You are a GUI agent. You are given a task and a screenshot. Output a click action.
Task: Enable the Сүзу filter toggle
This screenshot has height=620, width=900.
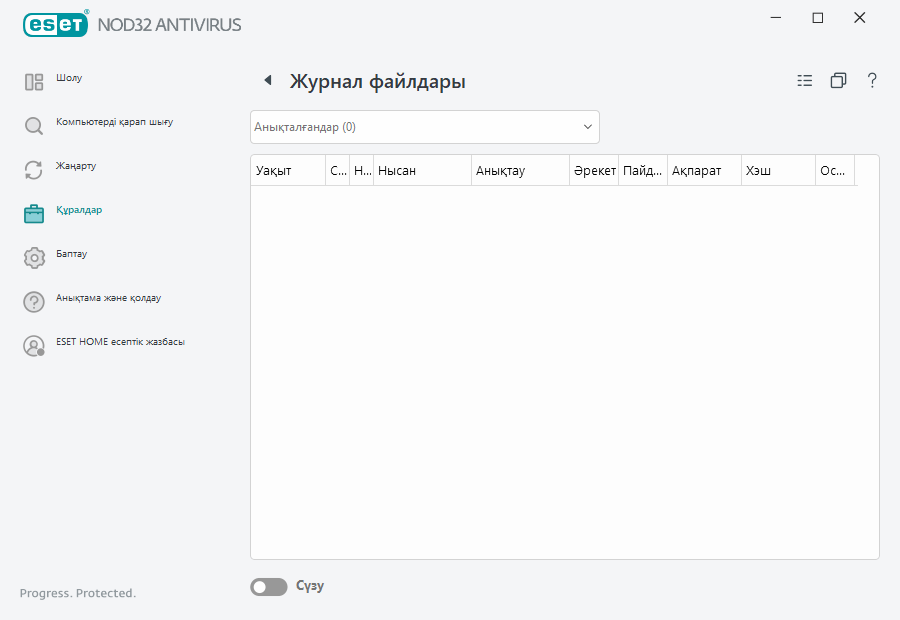[x=268, y=586]
